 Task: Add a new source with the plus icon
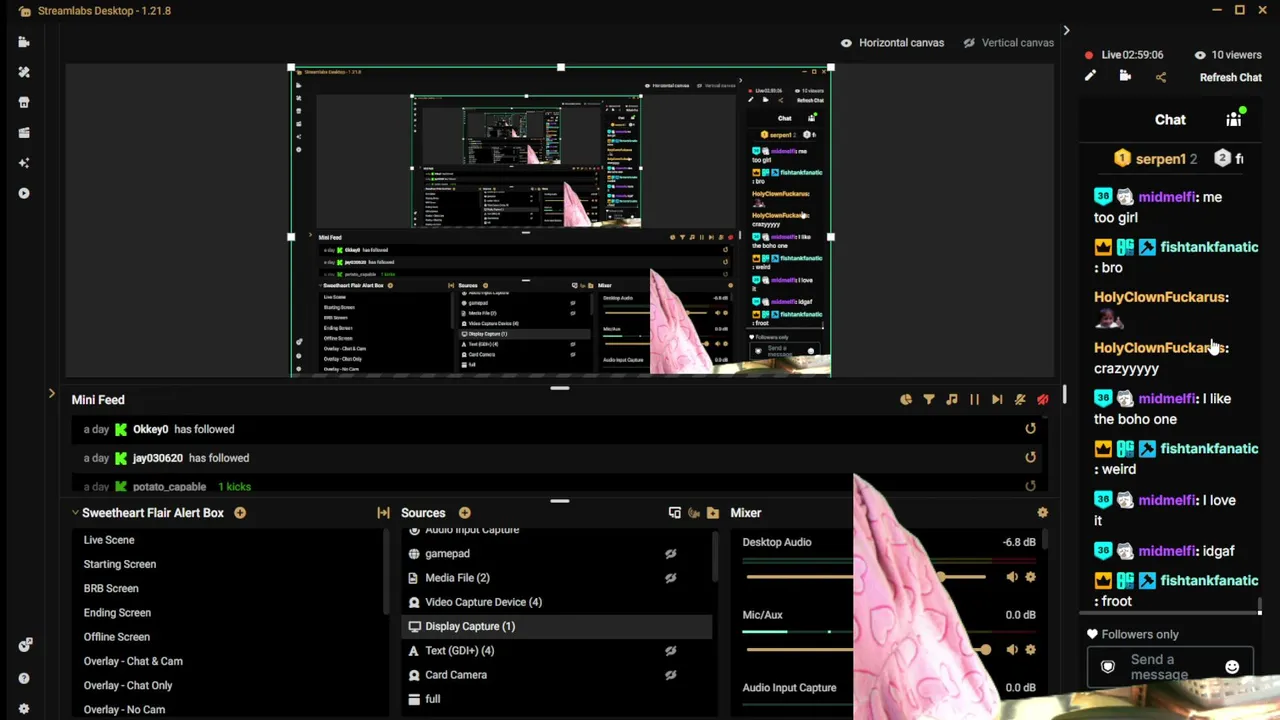coord(465,513)
